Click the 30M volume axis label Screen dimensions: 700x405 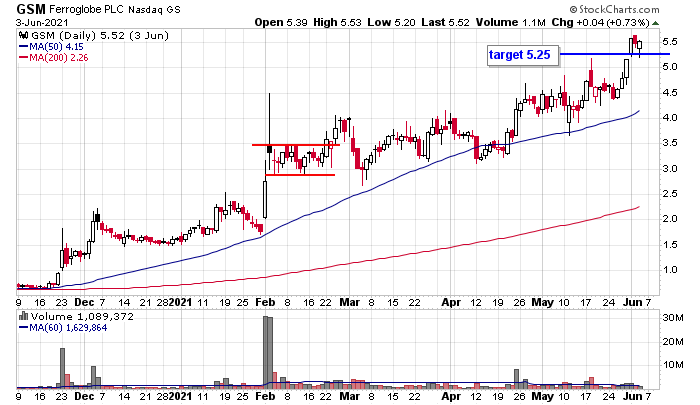pyautogui.click(x=673, y=318)
